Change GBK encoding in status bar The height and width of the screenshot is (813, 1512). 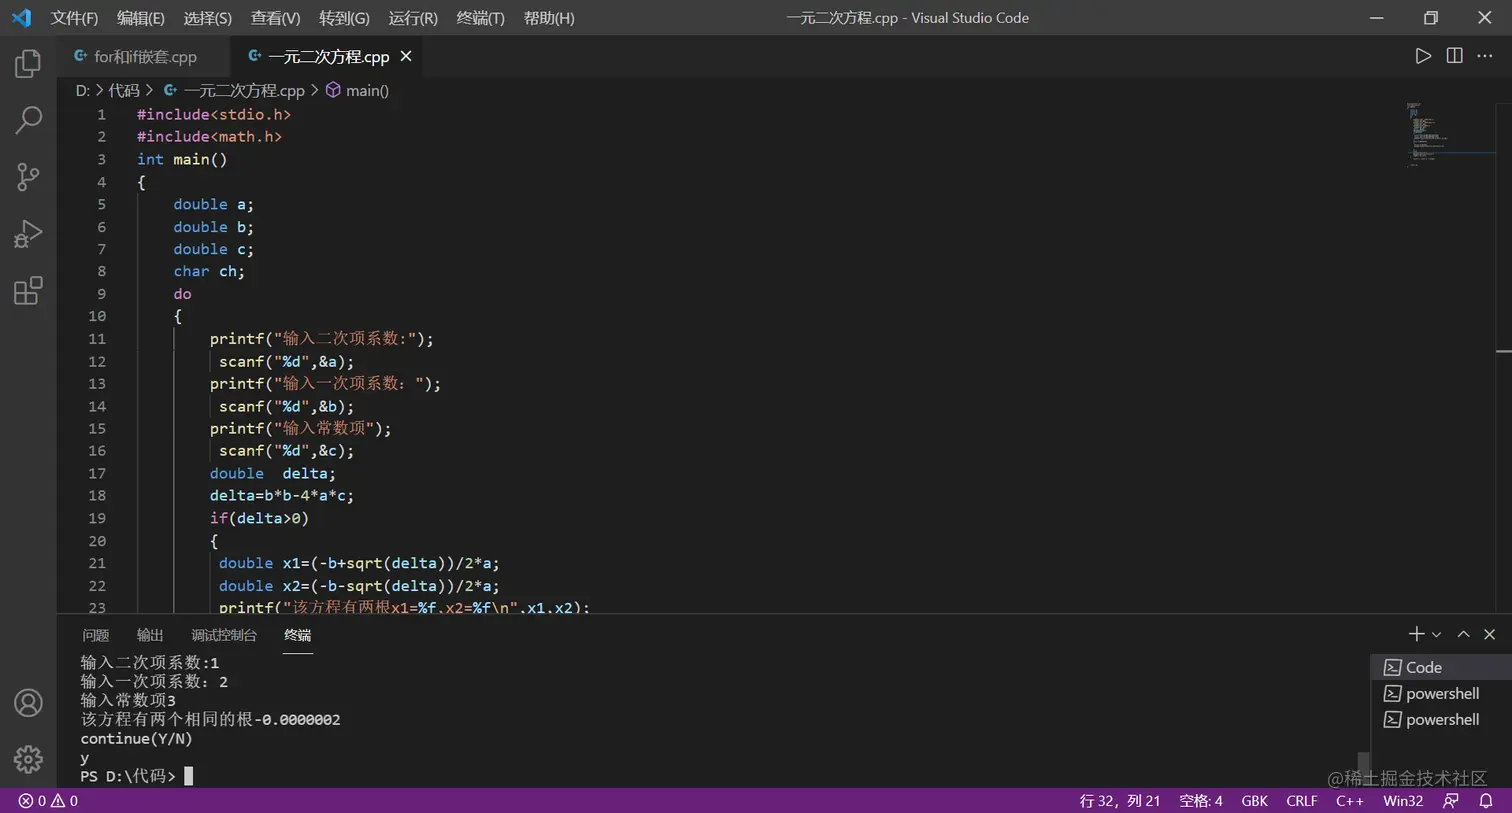click(x=1254, y=801)
